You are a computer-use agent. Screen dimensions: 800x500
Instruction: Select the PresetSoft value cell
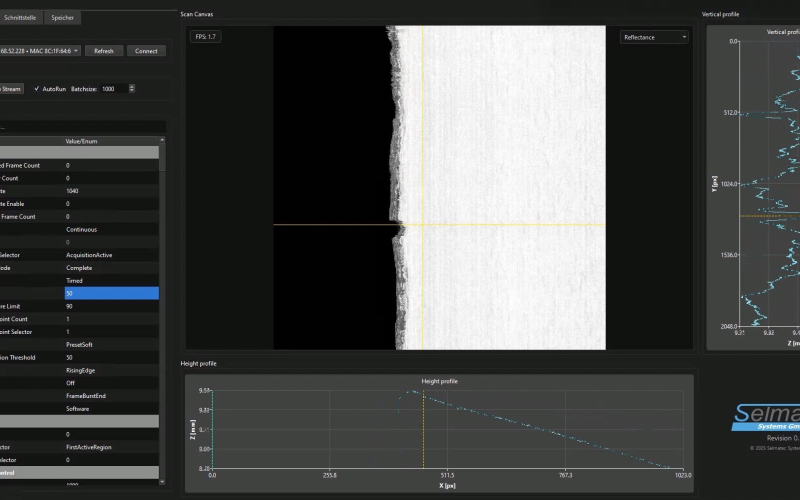coord(111,345)
